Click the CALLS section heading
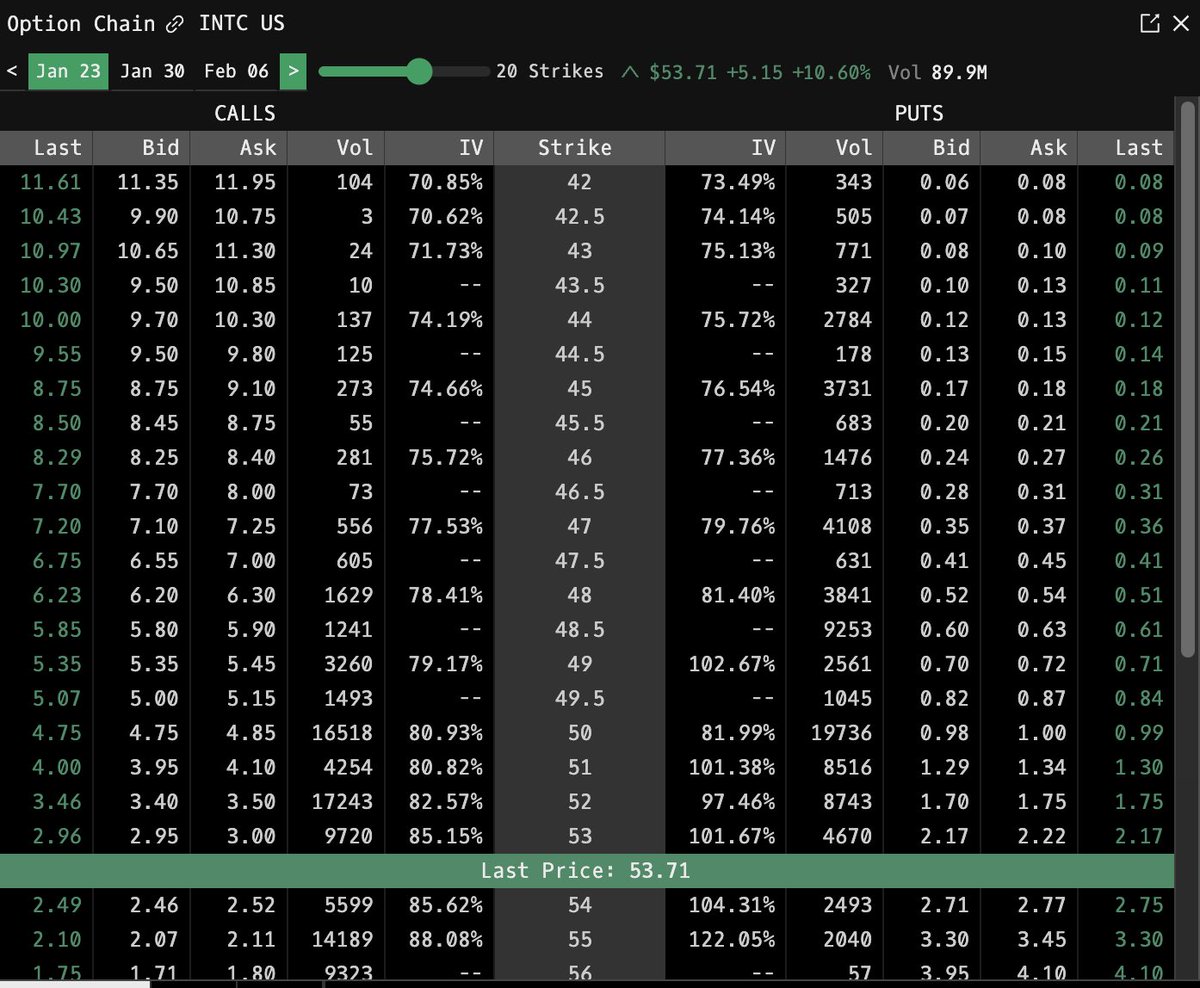The width and height of the screenshot is (1200, 988). [x=245, y=113]
